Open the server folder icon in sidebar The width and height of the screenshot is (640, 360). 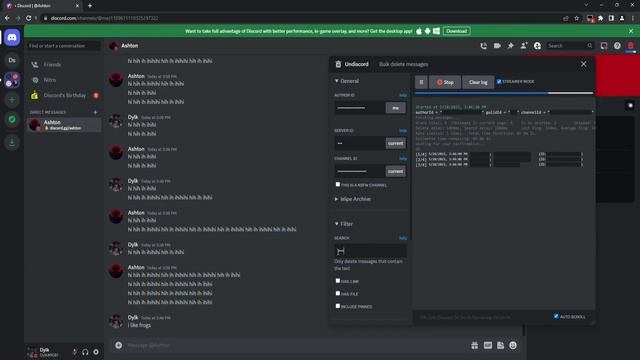click(x=12, y=80)
